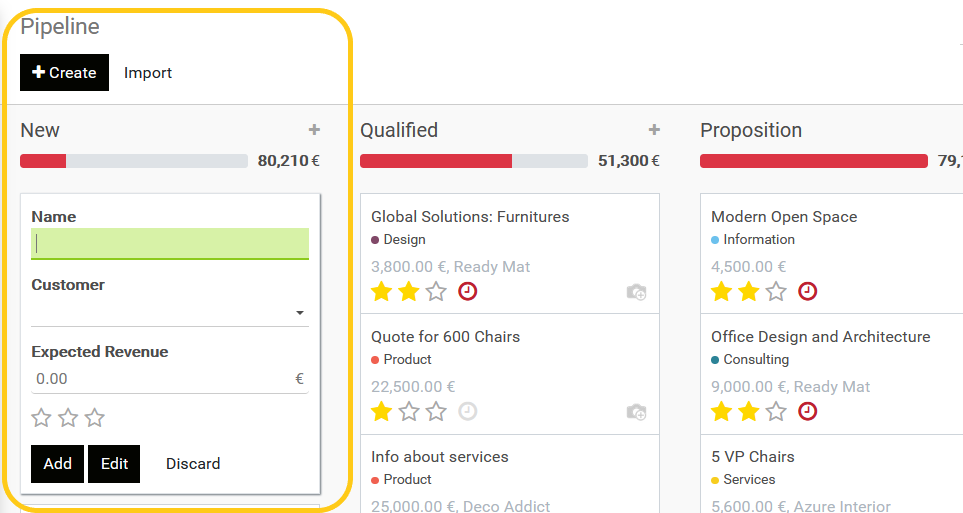
Task: Toggle second star on Quote for 600 Chairs
Action: click(409, 411)
